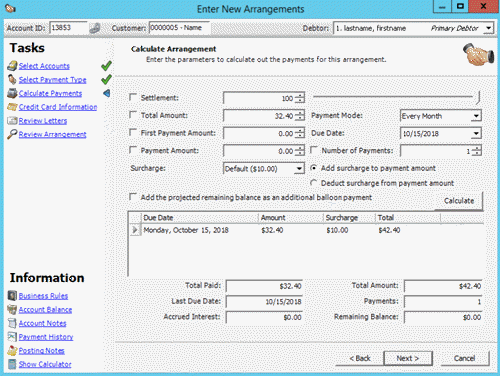Open the Business Rules link

(x=43, y=296)
